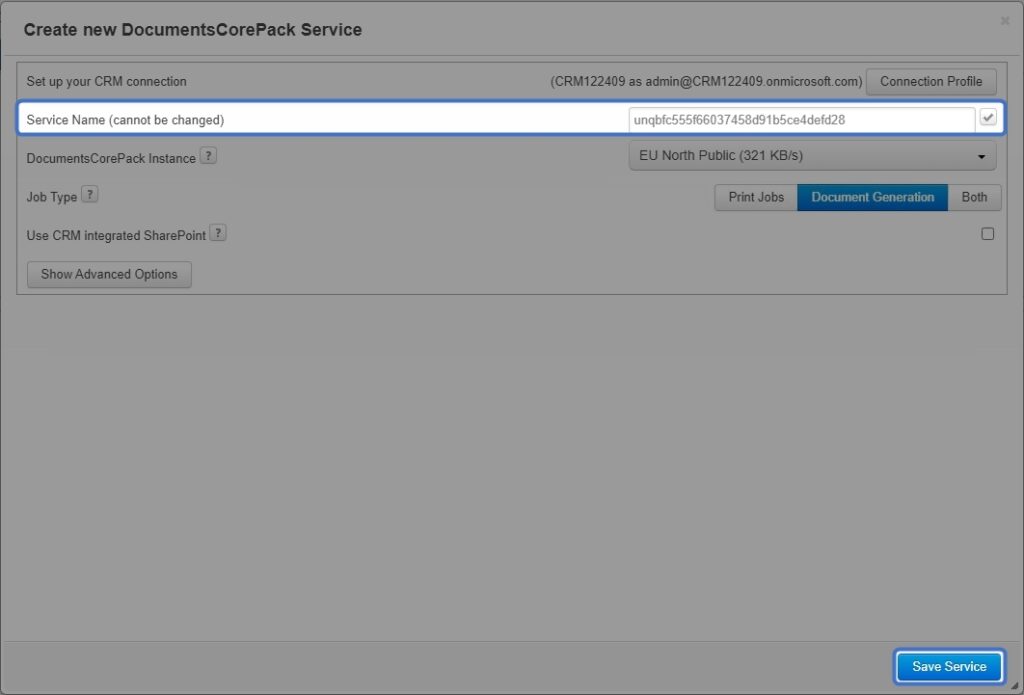Switch job type to Both

(x=974, y=197)
